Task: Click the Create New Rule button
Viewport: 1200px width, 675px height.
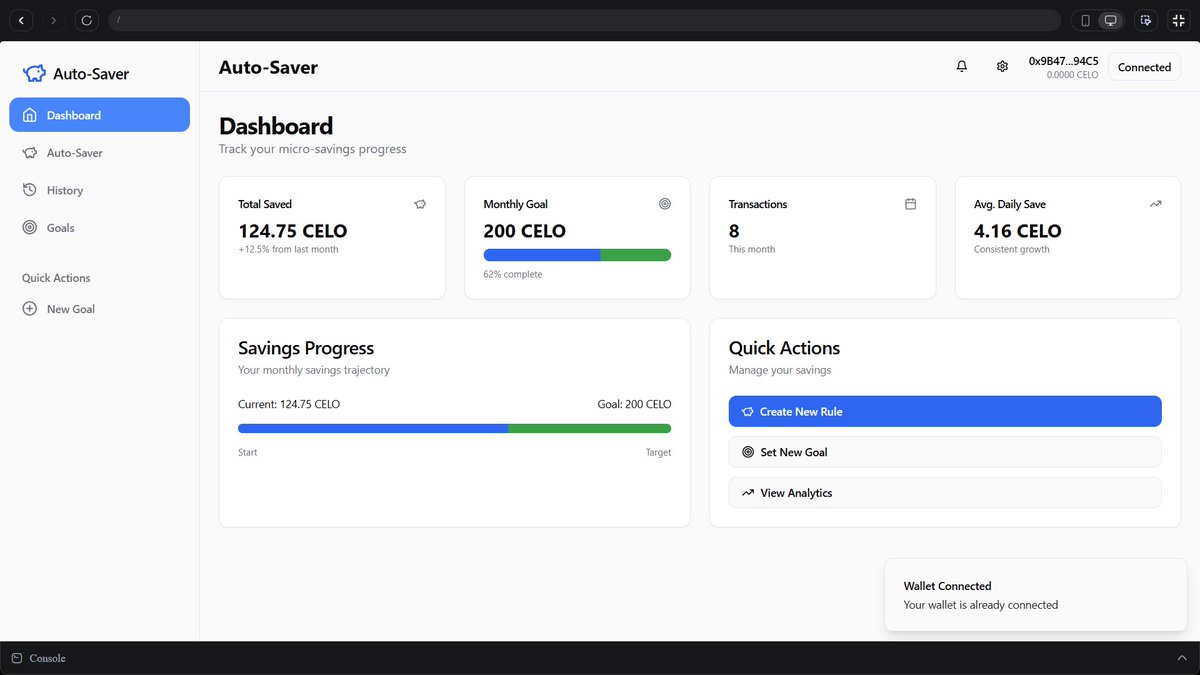Action: 945,411
